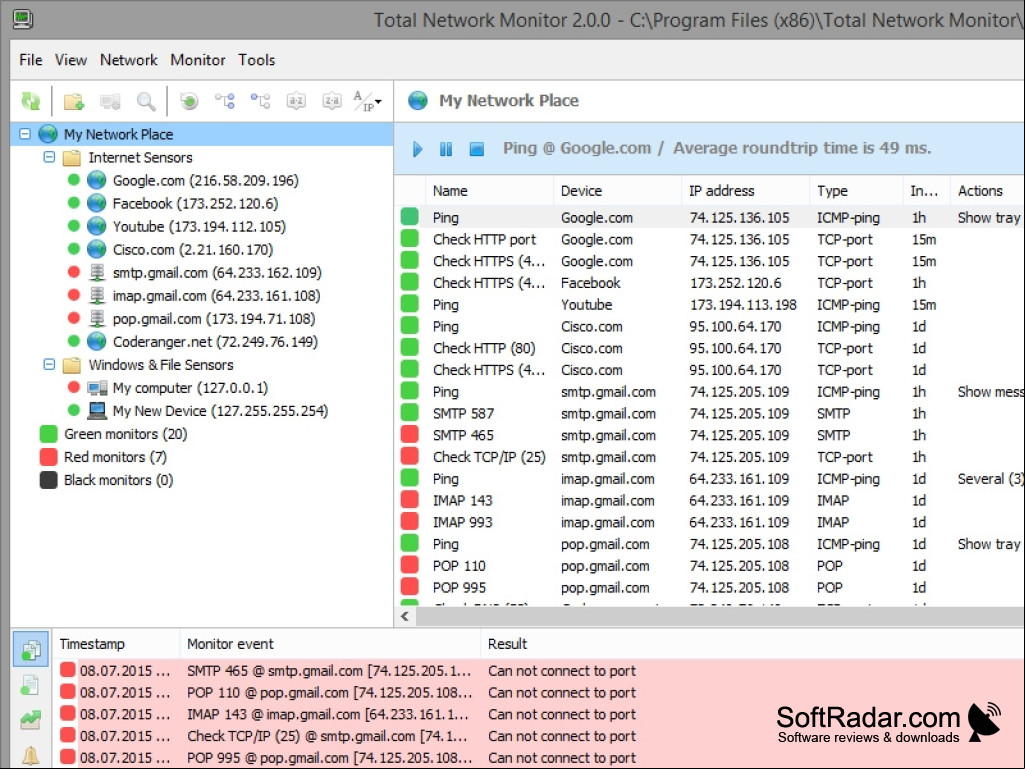The width and height of the screenshot is (1025, 769).
Task: Select imap.gmail.com device in the tree
Action: (216, 296)
